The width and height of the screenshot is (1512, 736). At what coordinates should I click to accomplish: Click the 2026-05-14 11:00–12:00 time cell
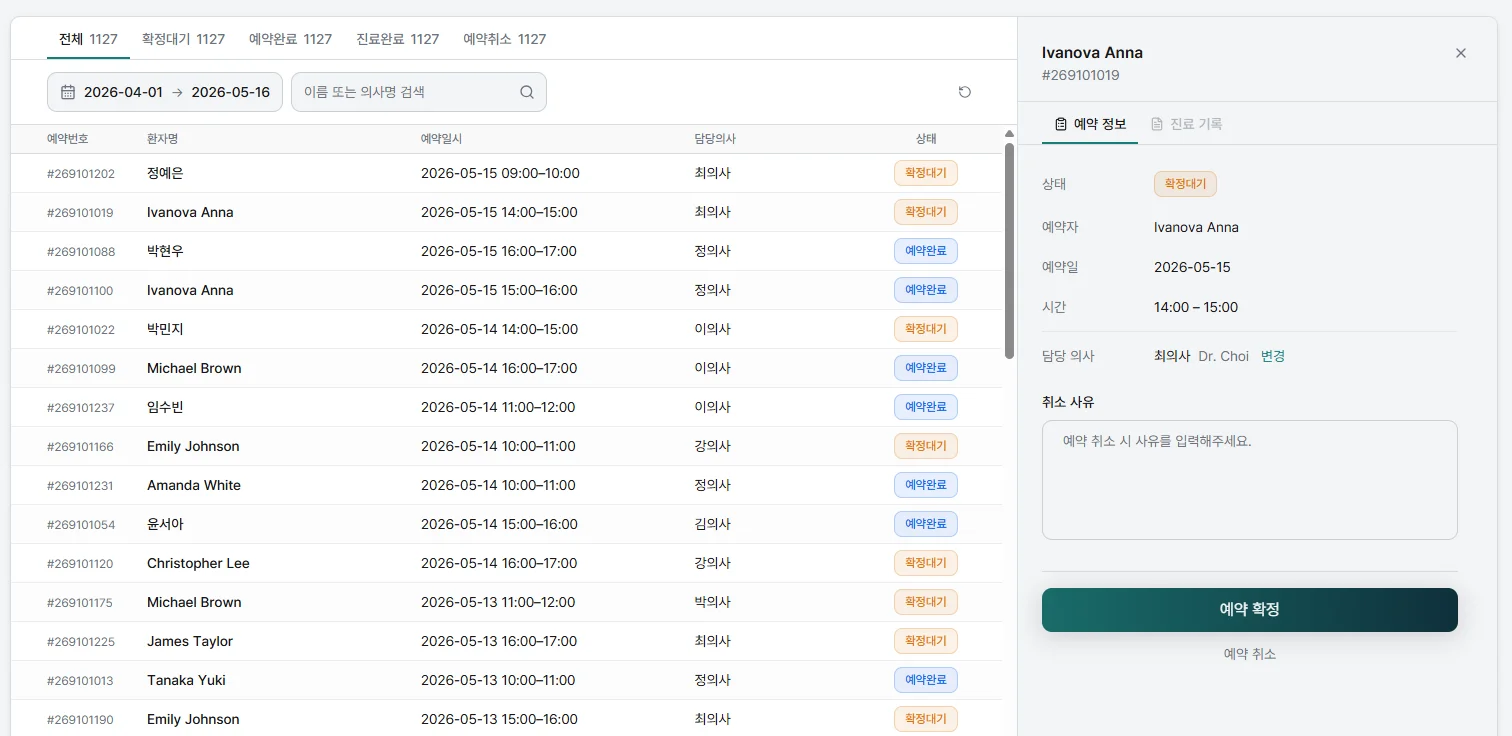coord(498,407)
